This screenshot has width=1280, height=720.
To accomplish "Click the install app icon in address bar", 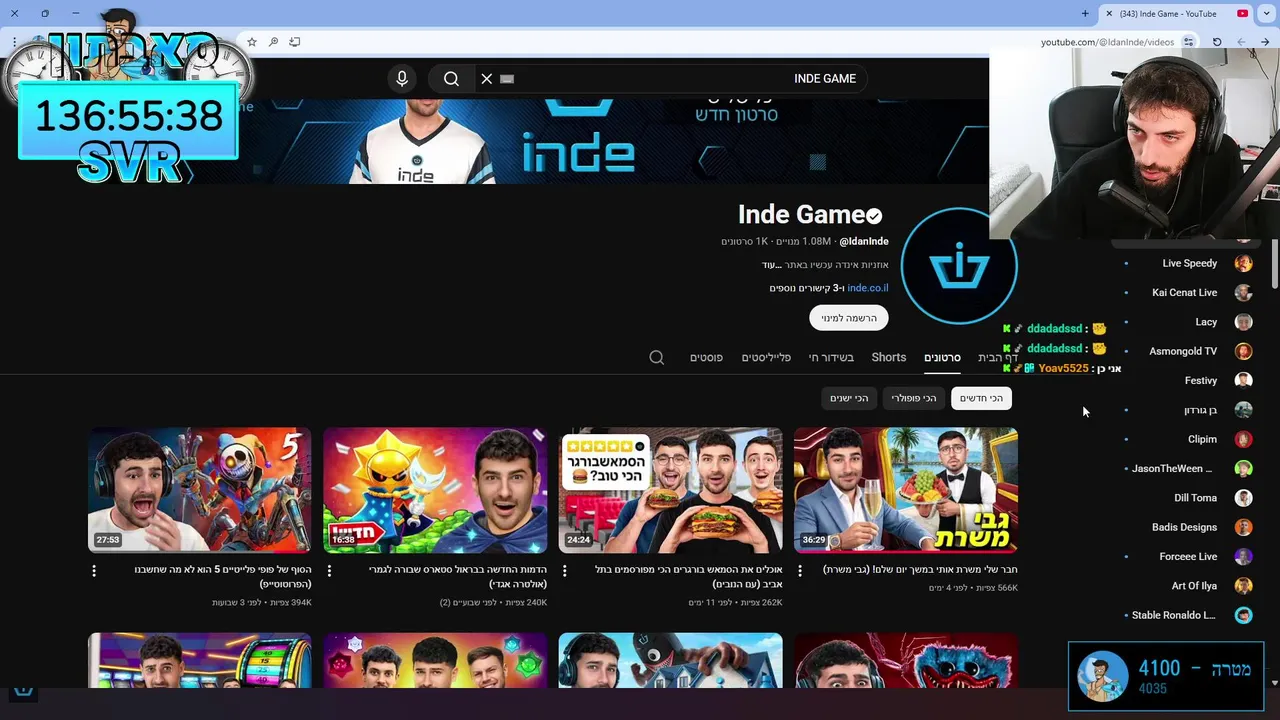I will click(x=295, y=42).
